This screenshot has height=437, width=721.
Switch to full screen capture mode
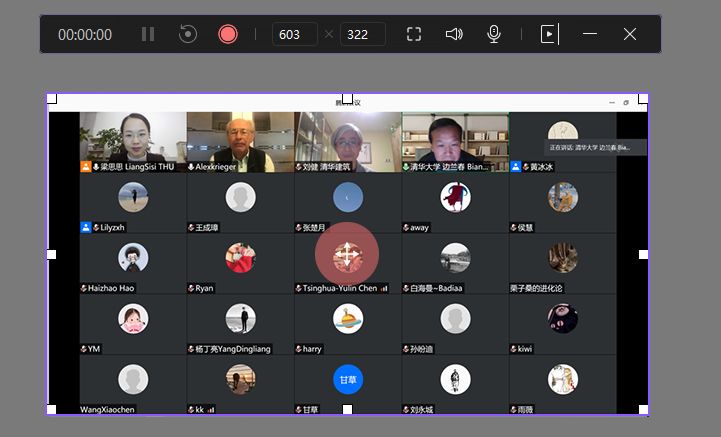414,34
